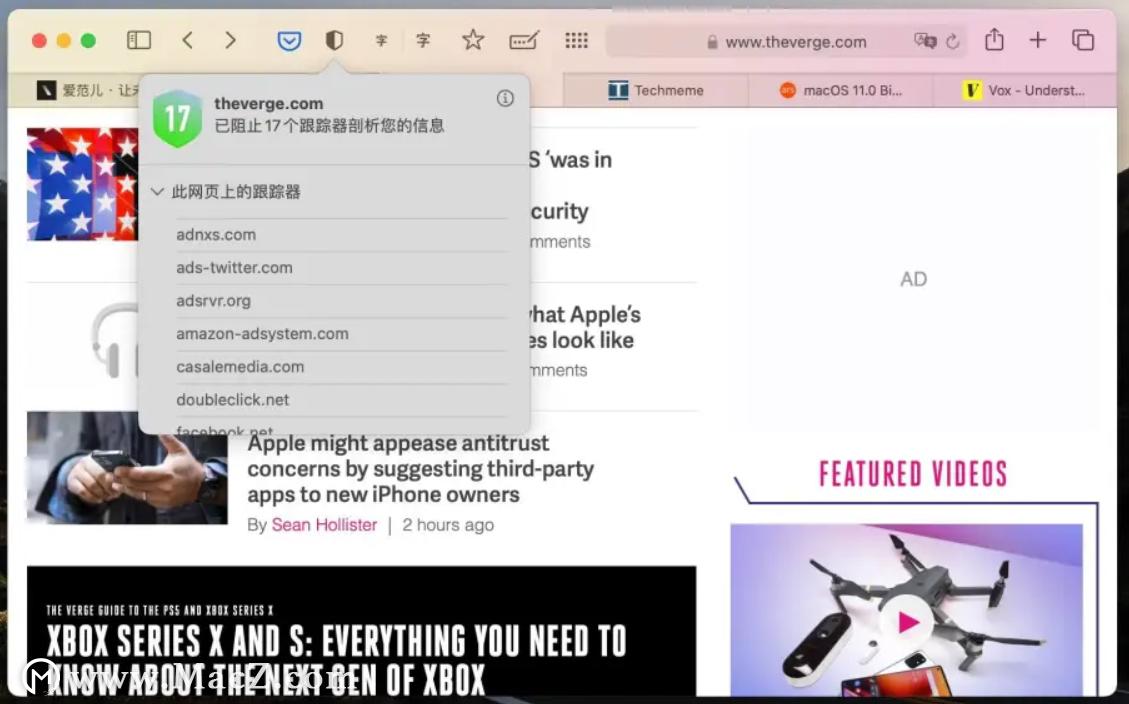Image resolution: width=1129 pixels, height=704 pixels.
Task: Open the grid of dots icon
Action: coord(576,40)
